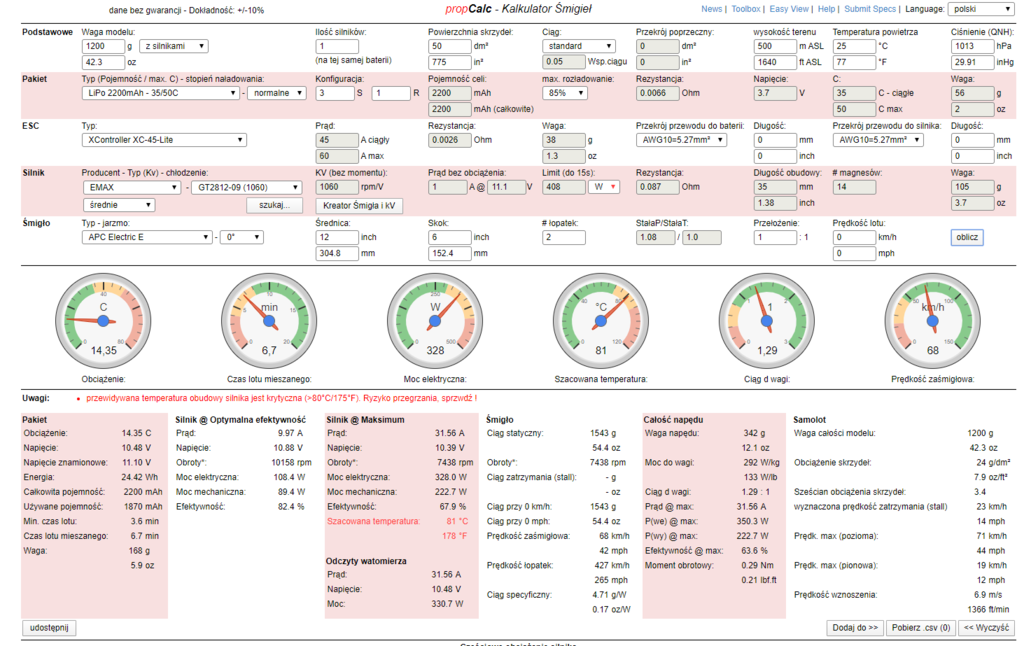Click the thrust-to-weight gauge (Ciąg d wagi)
This screenshot has height=646, width=1024.
(x=767, y=320)
